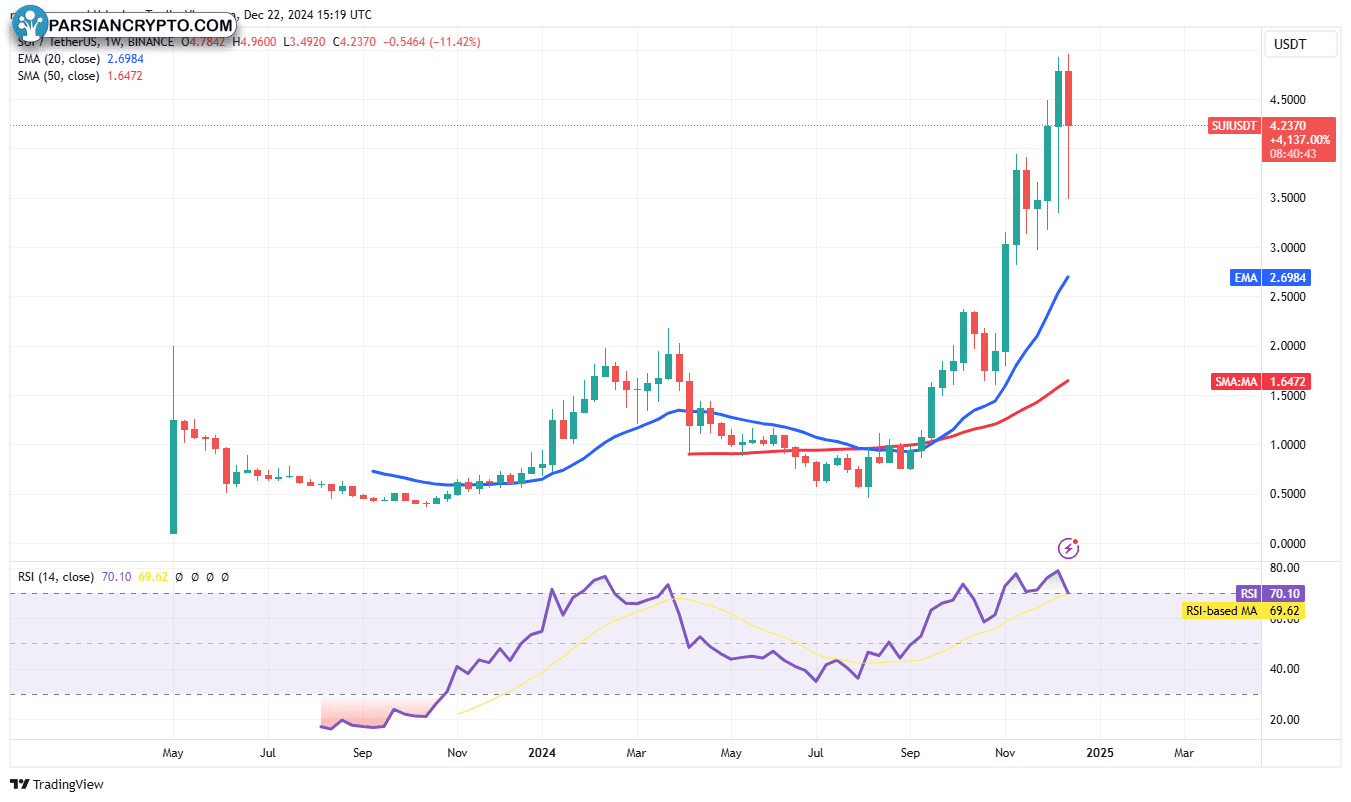Image resolution: width=1351 pixels, height=802 pixels.
Task: Click the 0.0000 price axis value
Action: [1287, 544]
